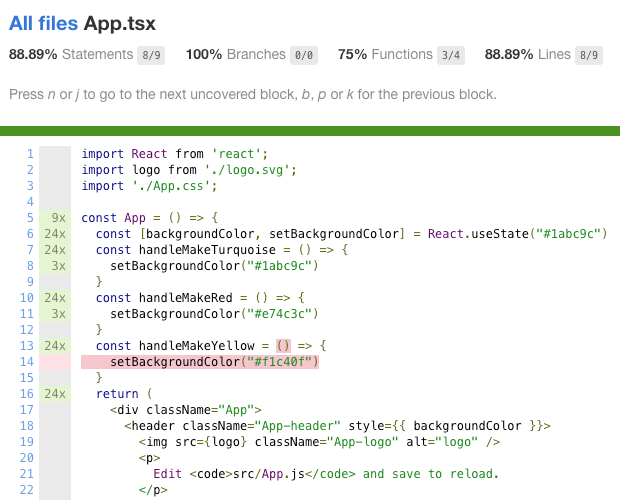620x500 pixels.
Task: Click the 24x hit count on line 13
Action: click(x=55, y=346)
